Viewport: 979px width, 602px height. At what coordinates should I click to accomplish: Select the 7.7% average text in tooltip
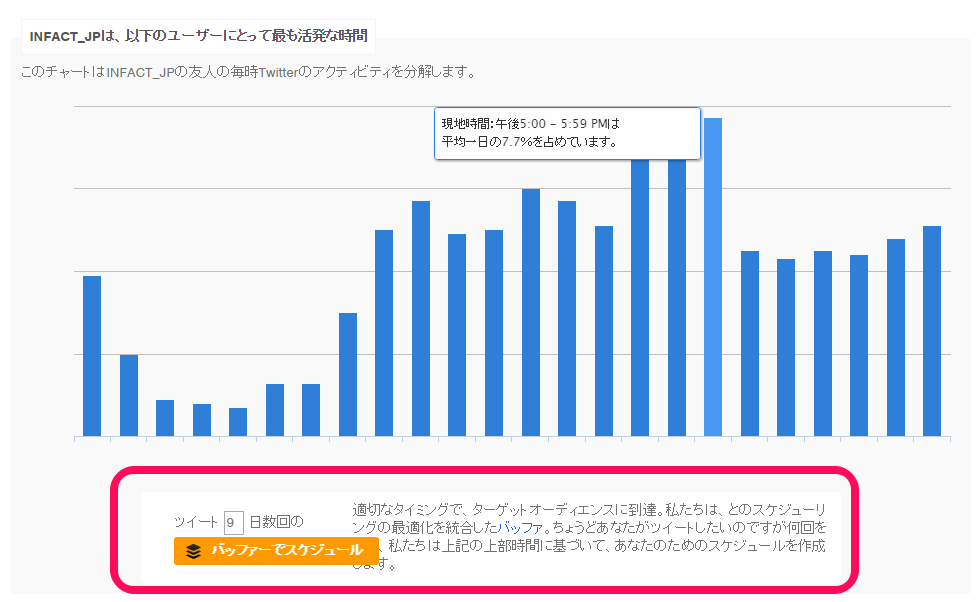pos(529,142)
